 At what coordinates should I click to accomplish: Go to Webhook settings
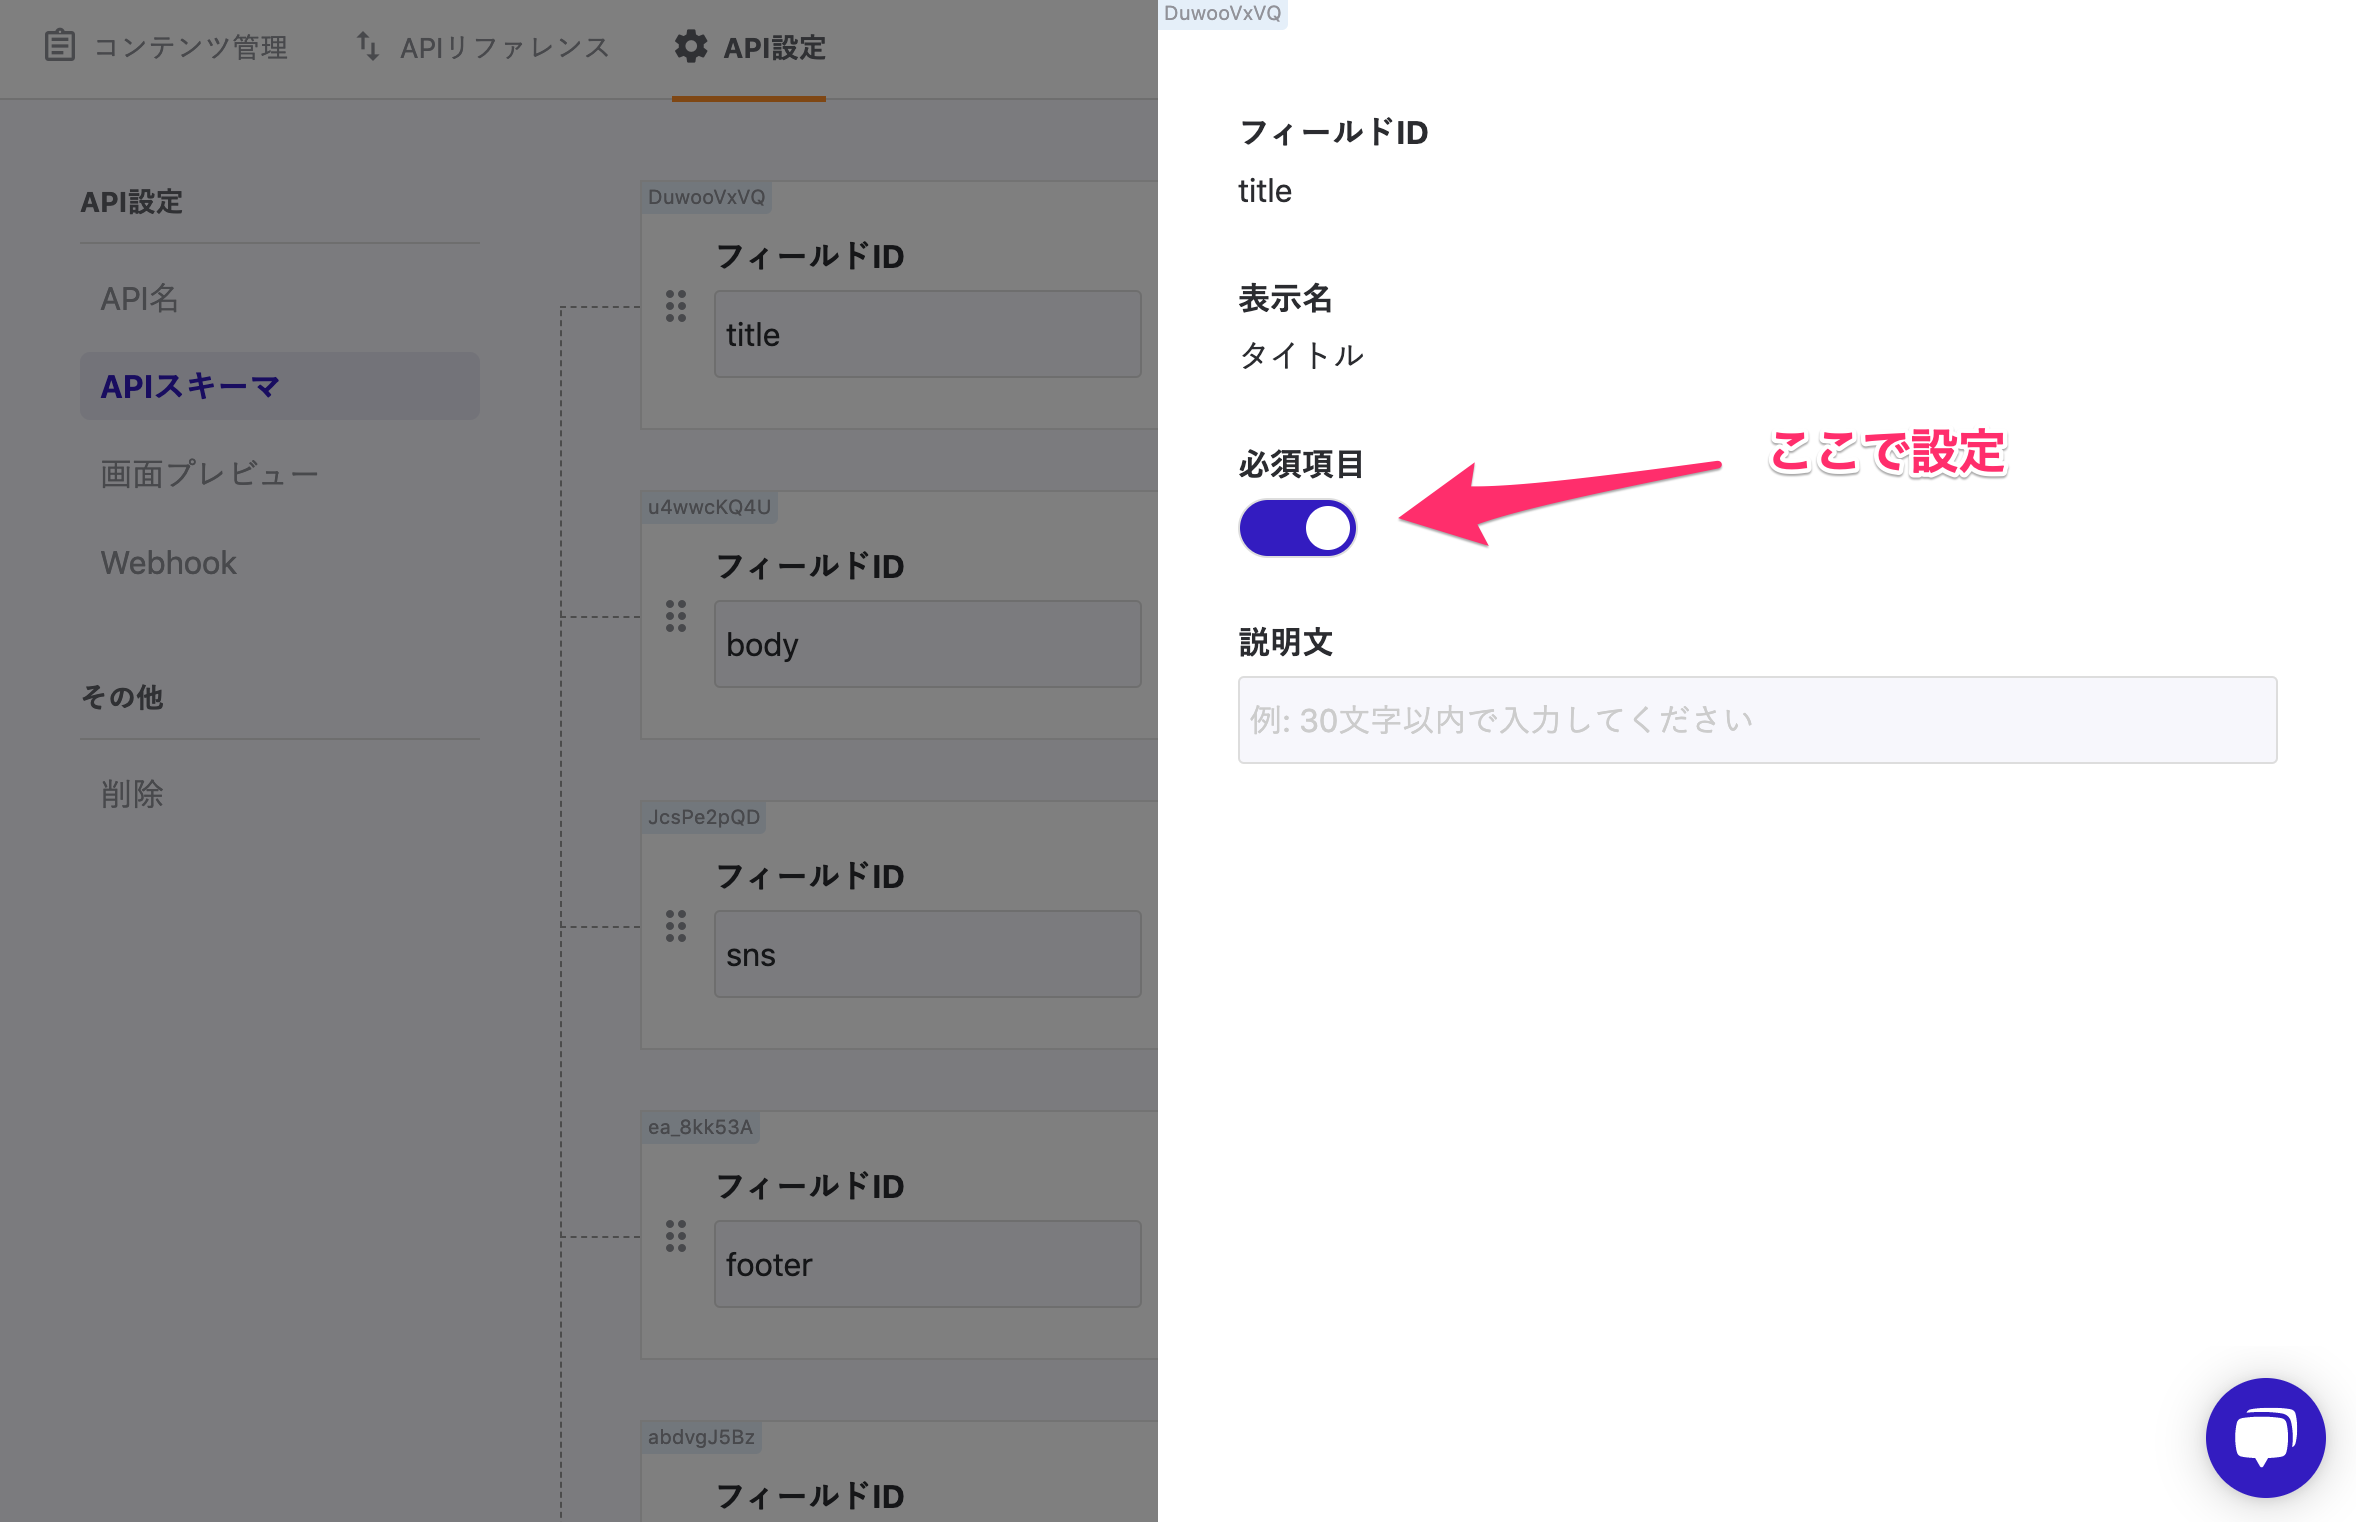[x=168, y=562]
